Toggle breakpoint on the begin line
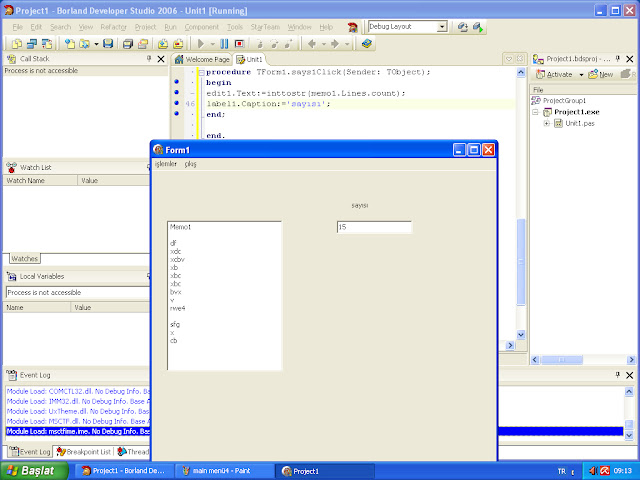640x480 pixels. [x=176, y=82]
